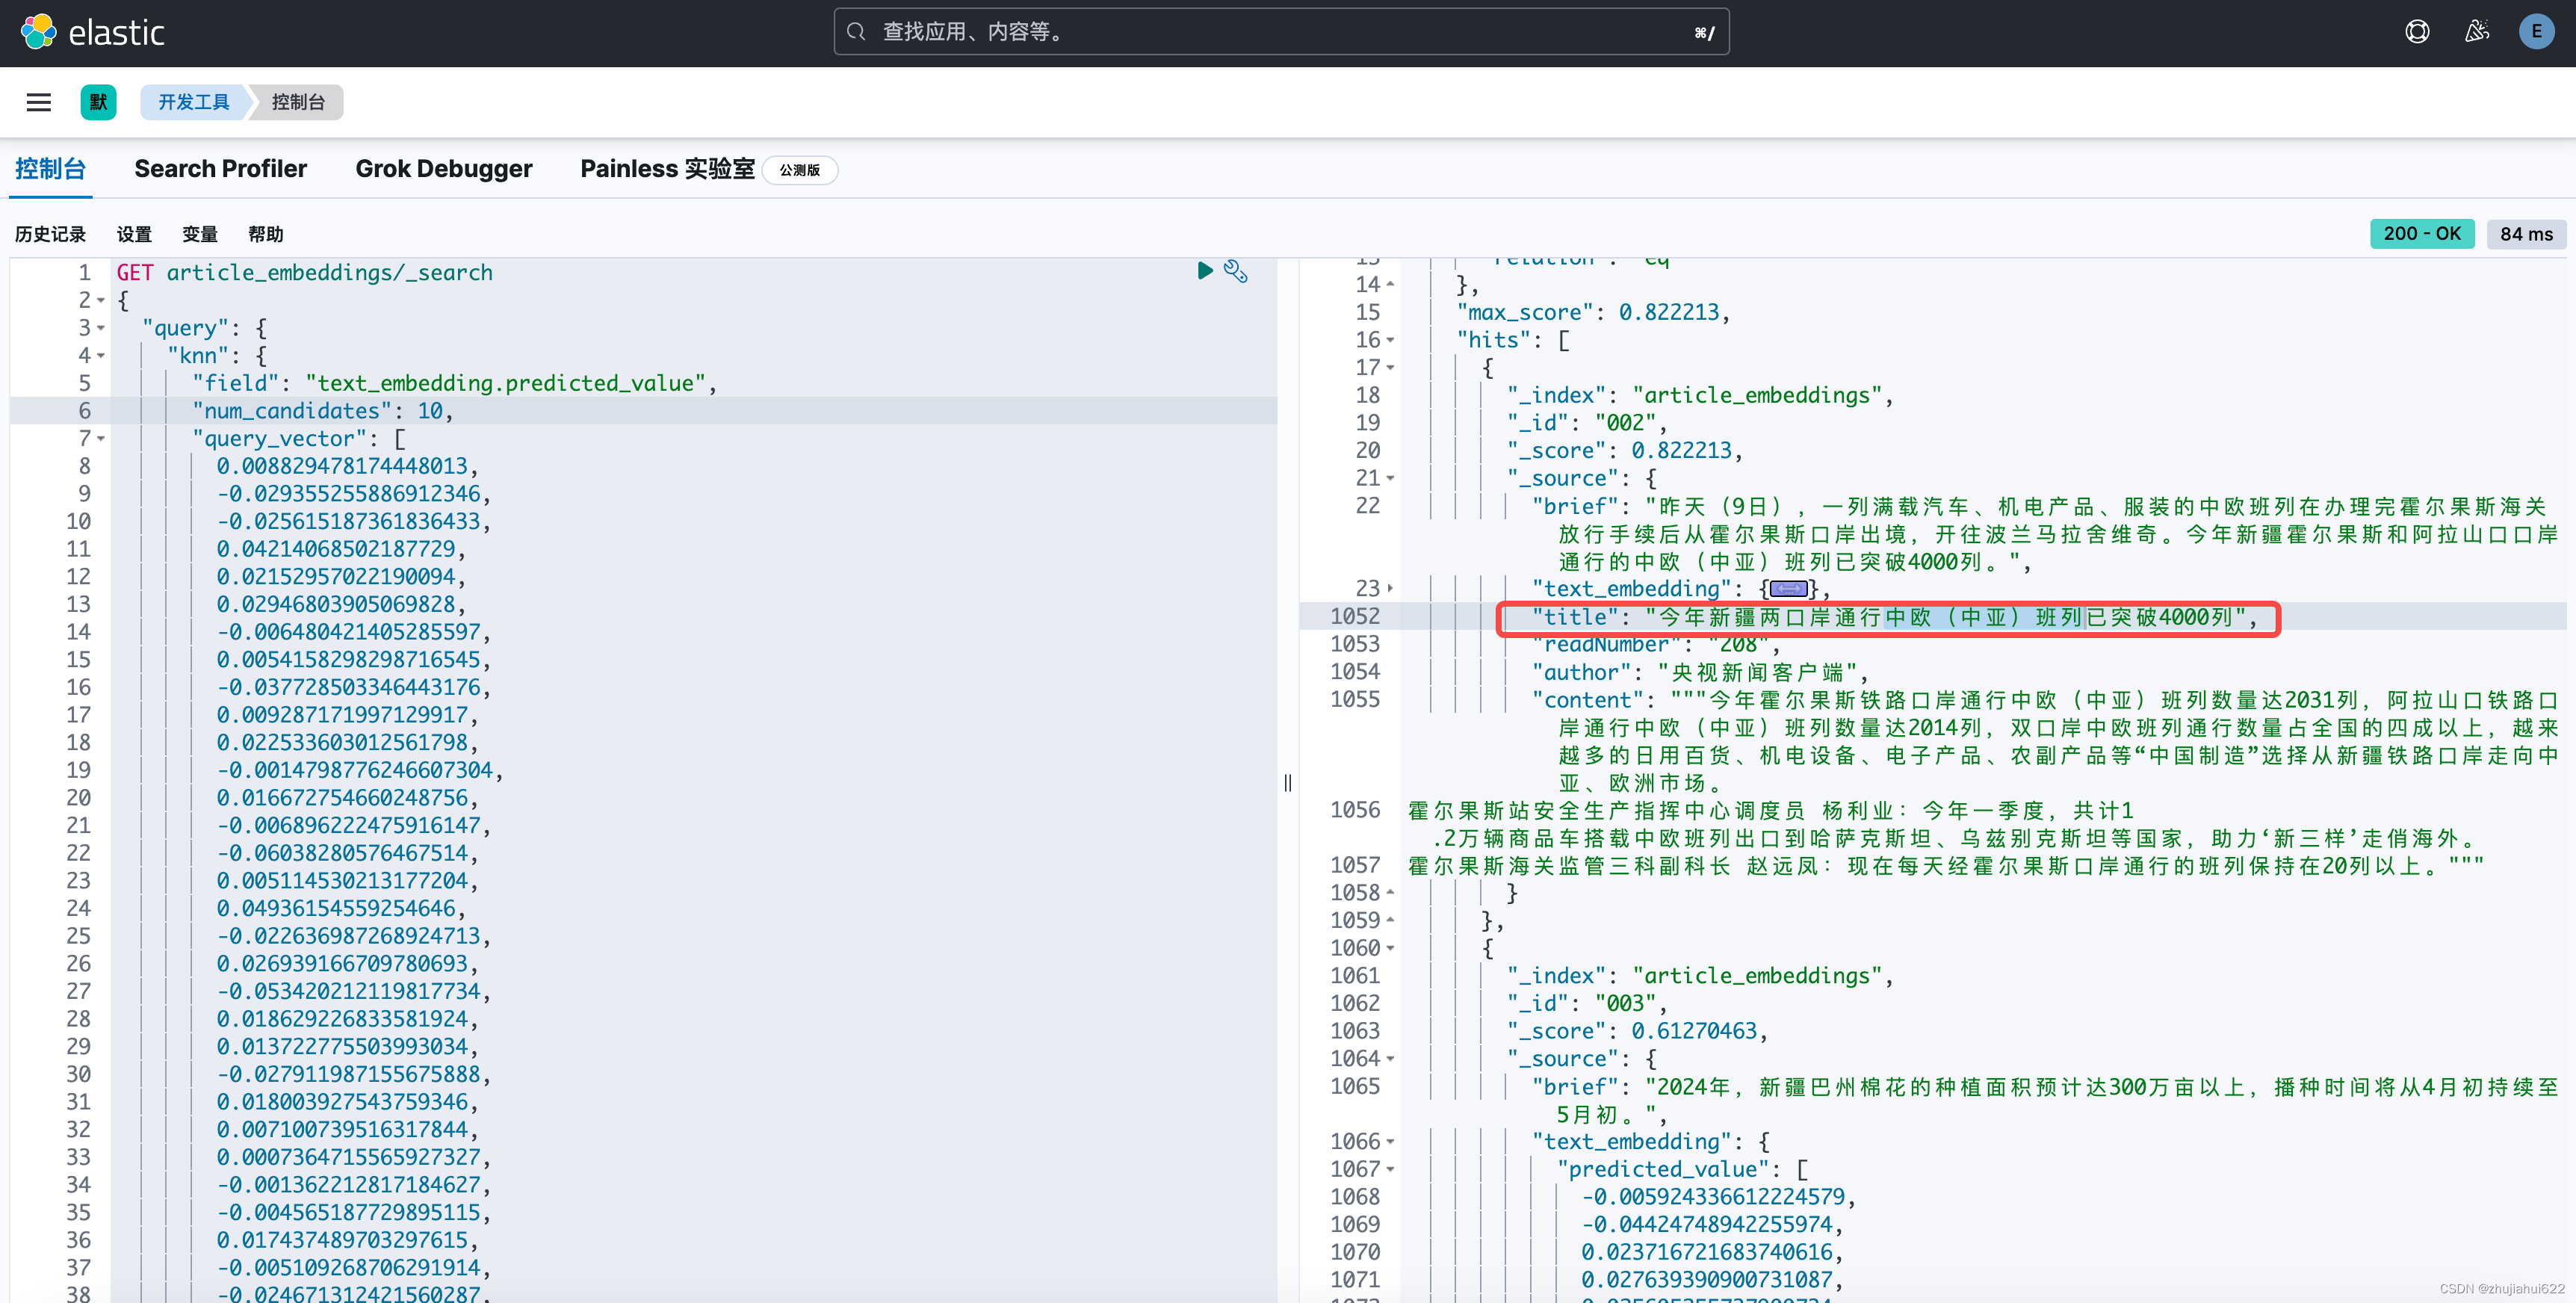Collapse the query block on line 3
Viewport: 2576px width, 1303px height.
101,328
